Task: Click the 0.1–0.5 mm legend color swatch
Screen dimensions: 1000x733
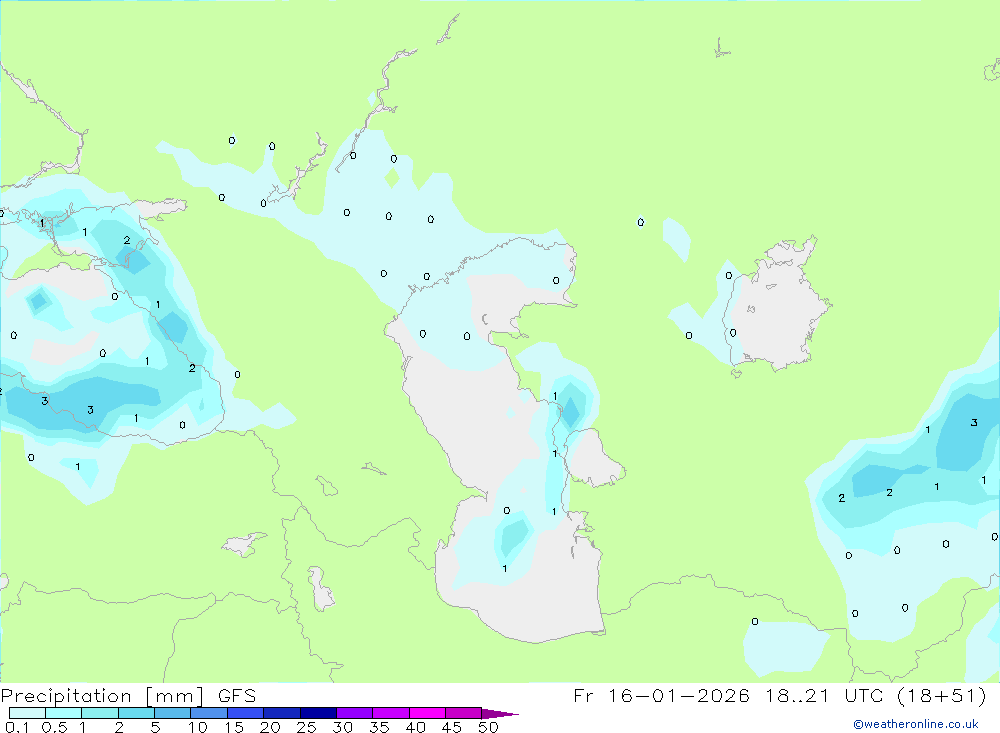Action: (27, 713)
